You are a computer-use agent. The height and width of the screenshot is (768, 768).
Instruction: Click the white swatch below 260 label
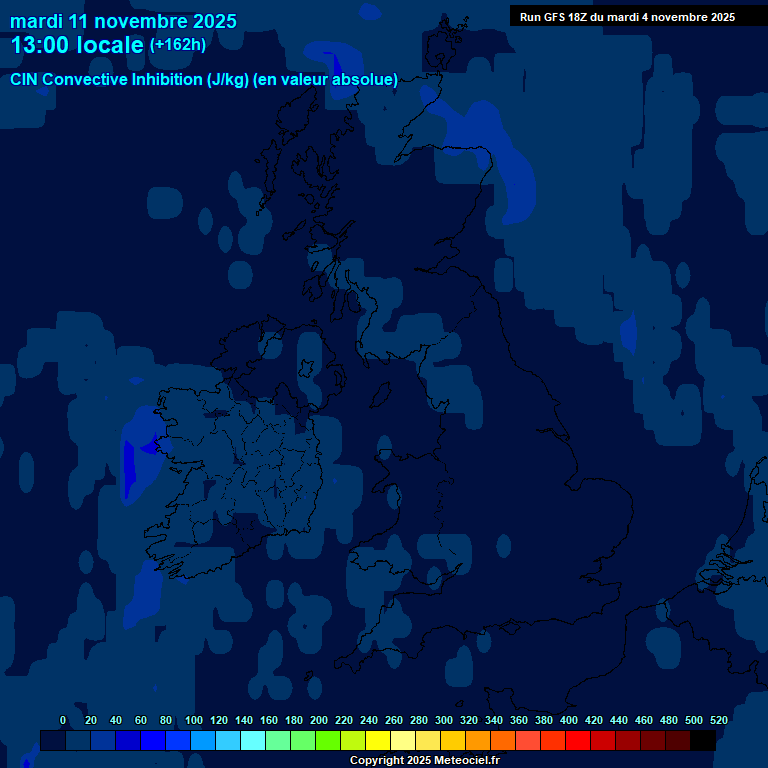(x=403, y=740)
